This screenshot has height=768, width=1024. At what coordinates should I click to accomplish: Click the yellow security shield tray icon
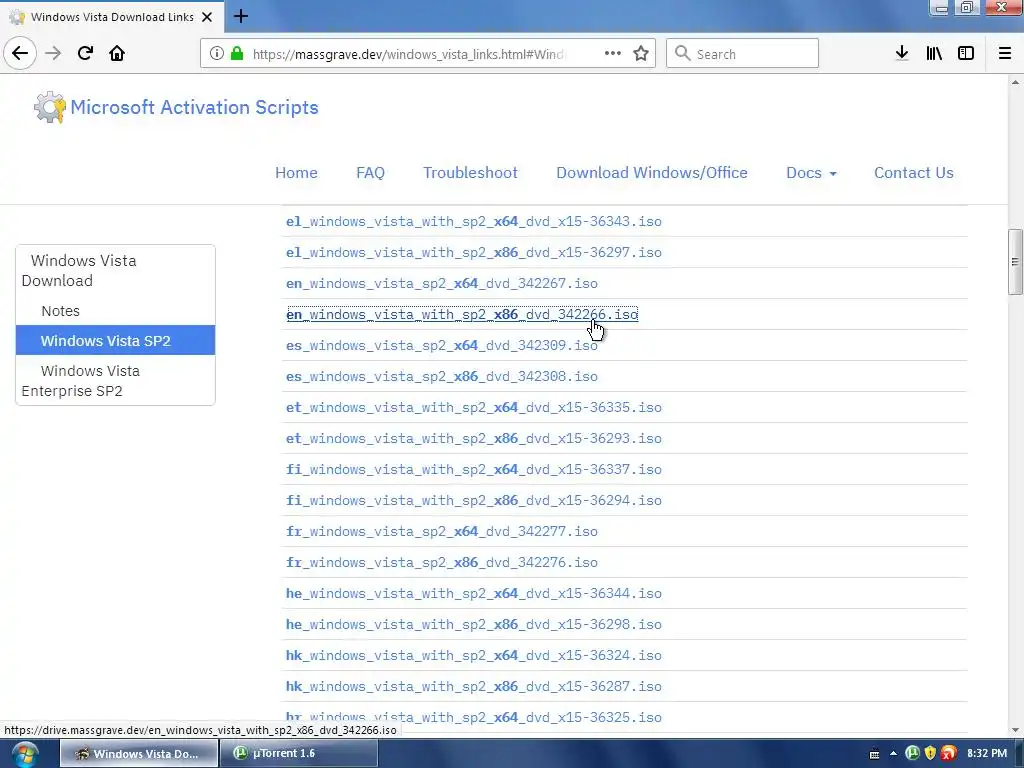930,754
